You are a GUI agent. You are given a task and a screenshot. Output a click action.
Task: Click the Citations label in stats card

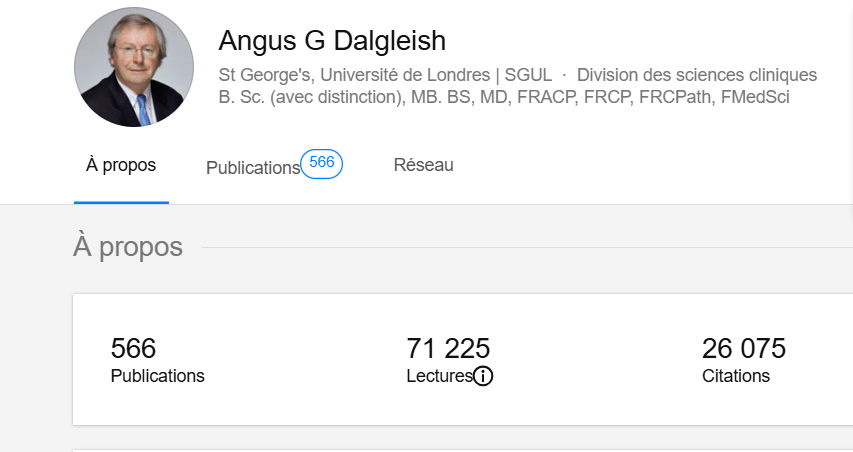tap(736, 376)
